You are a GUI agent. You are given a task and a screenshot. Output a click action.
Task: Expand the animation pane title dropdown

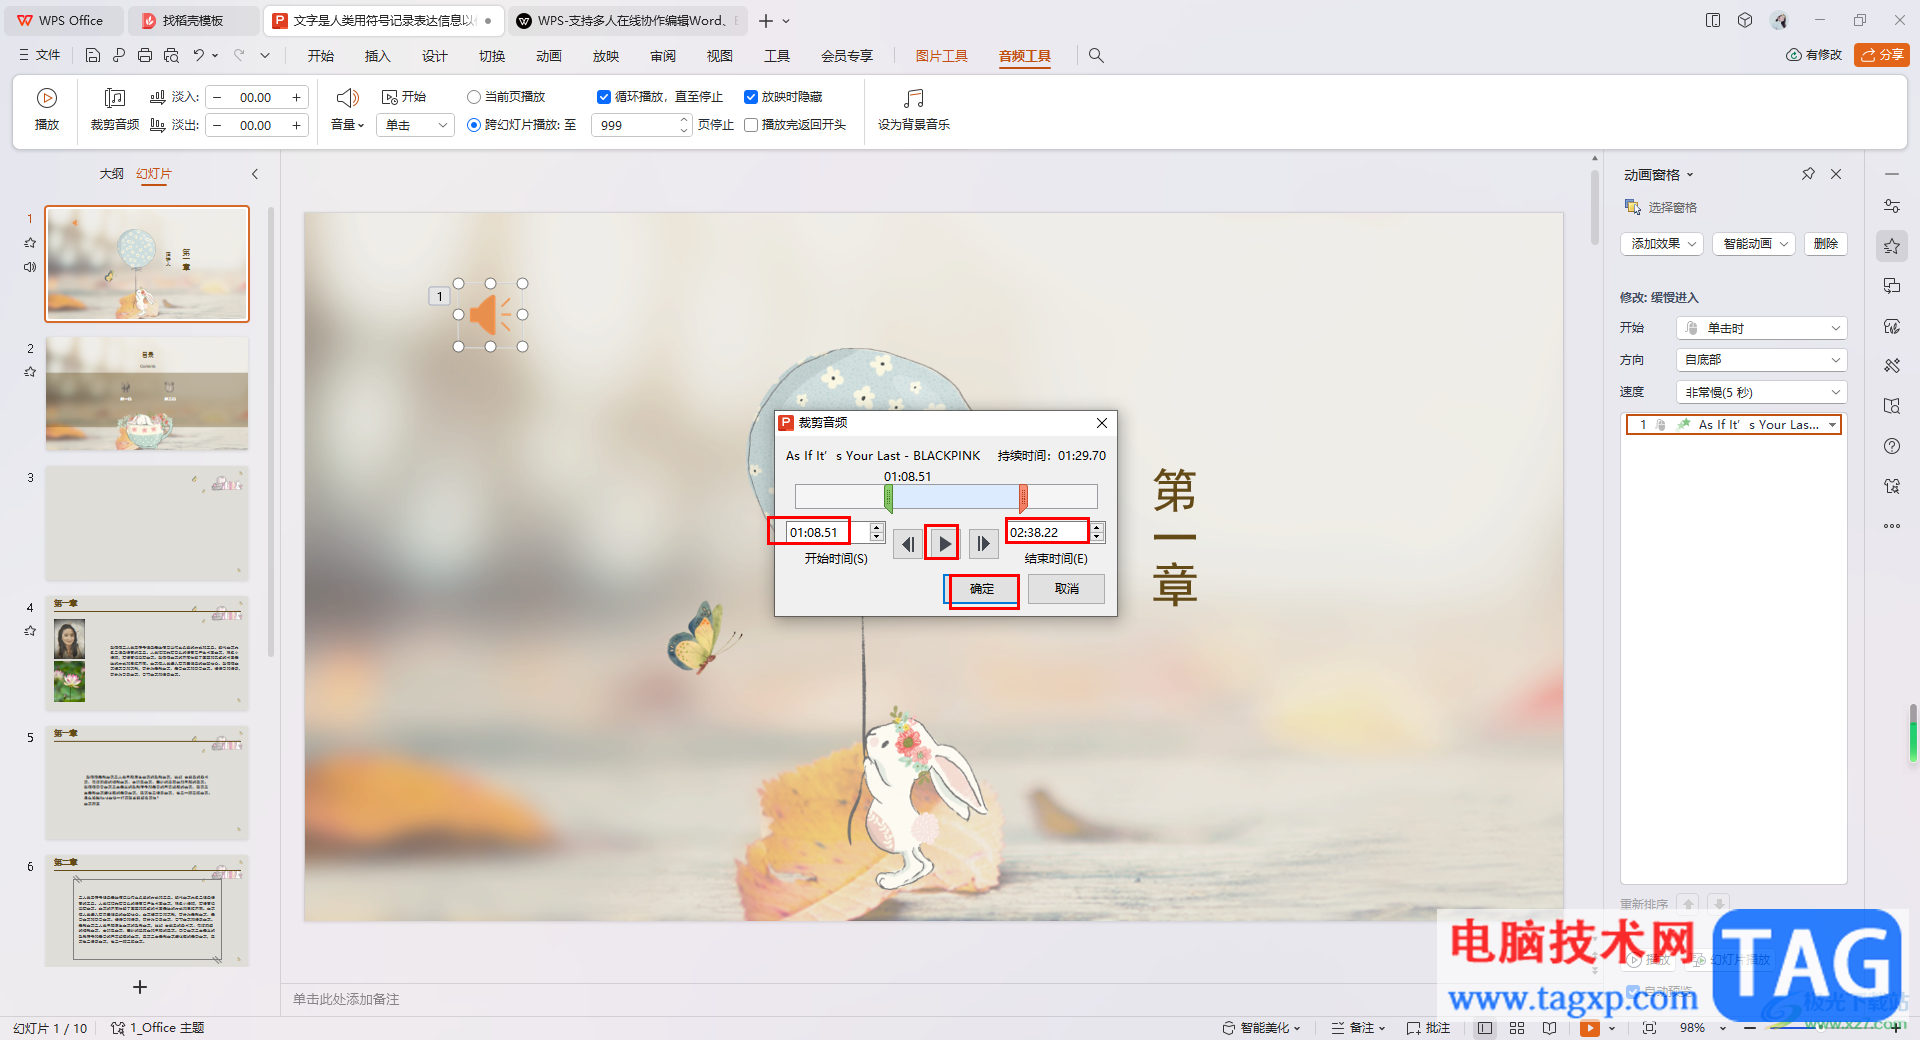pyautogui.click(x=1690, y=175)
